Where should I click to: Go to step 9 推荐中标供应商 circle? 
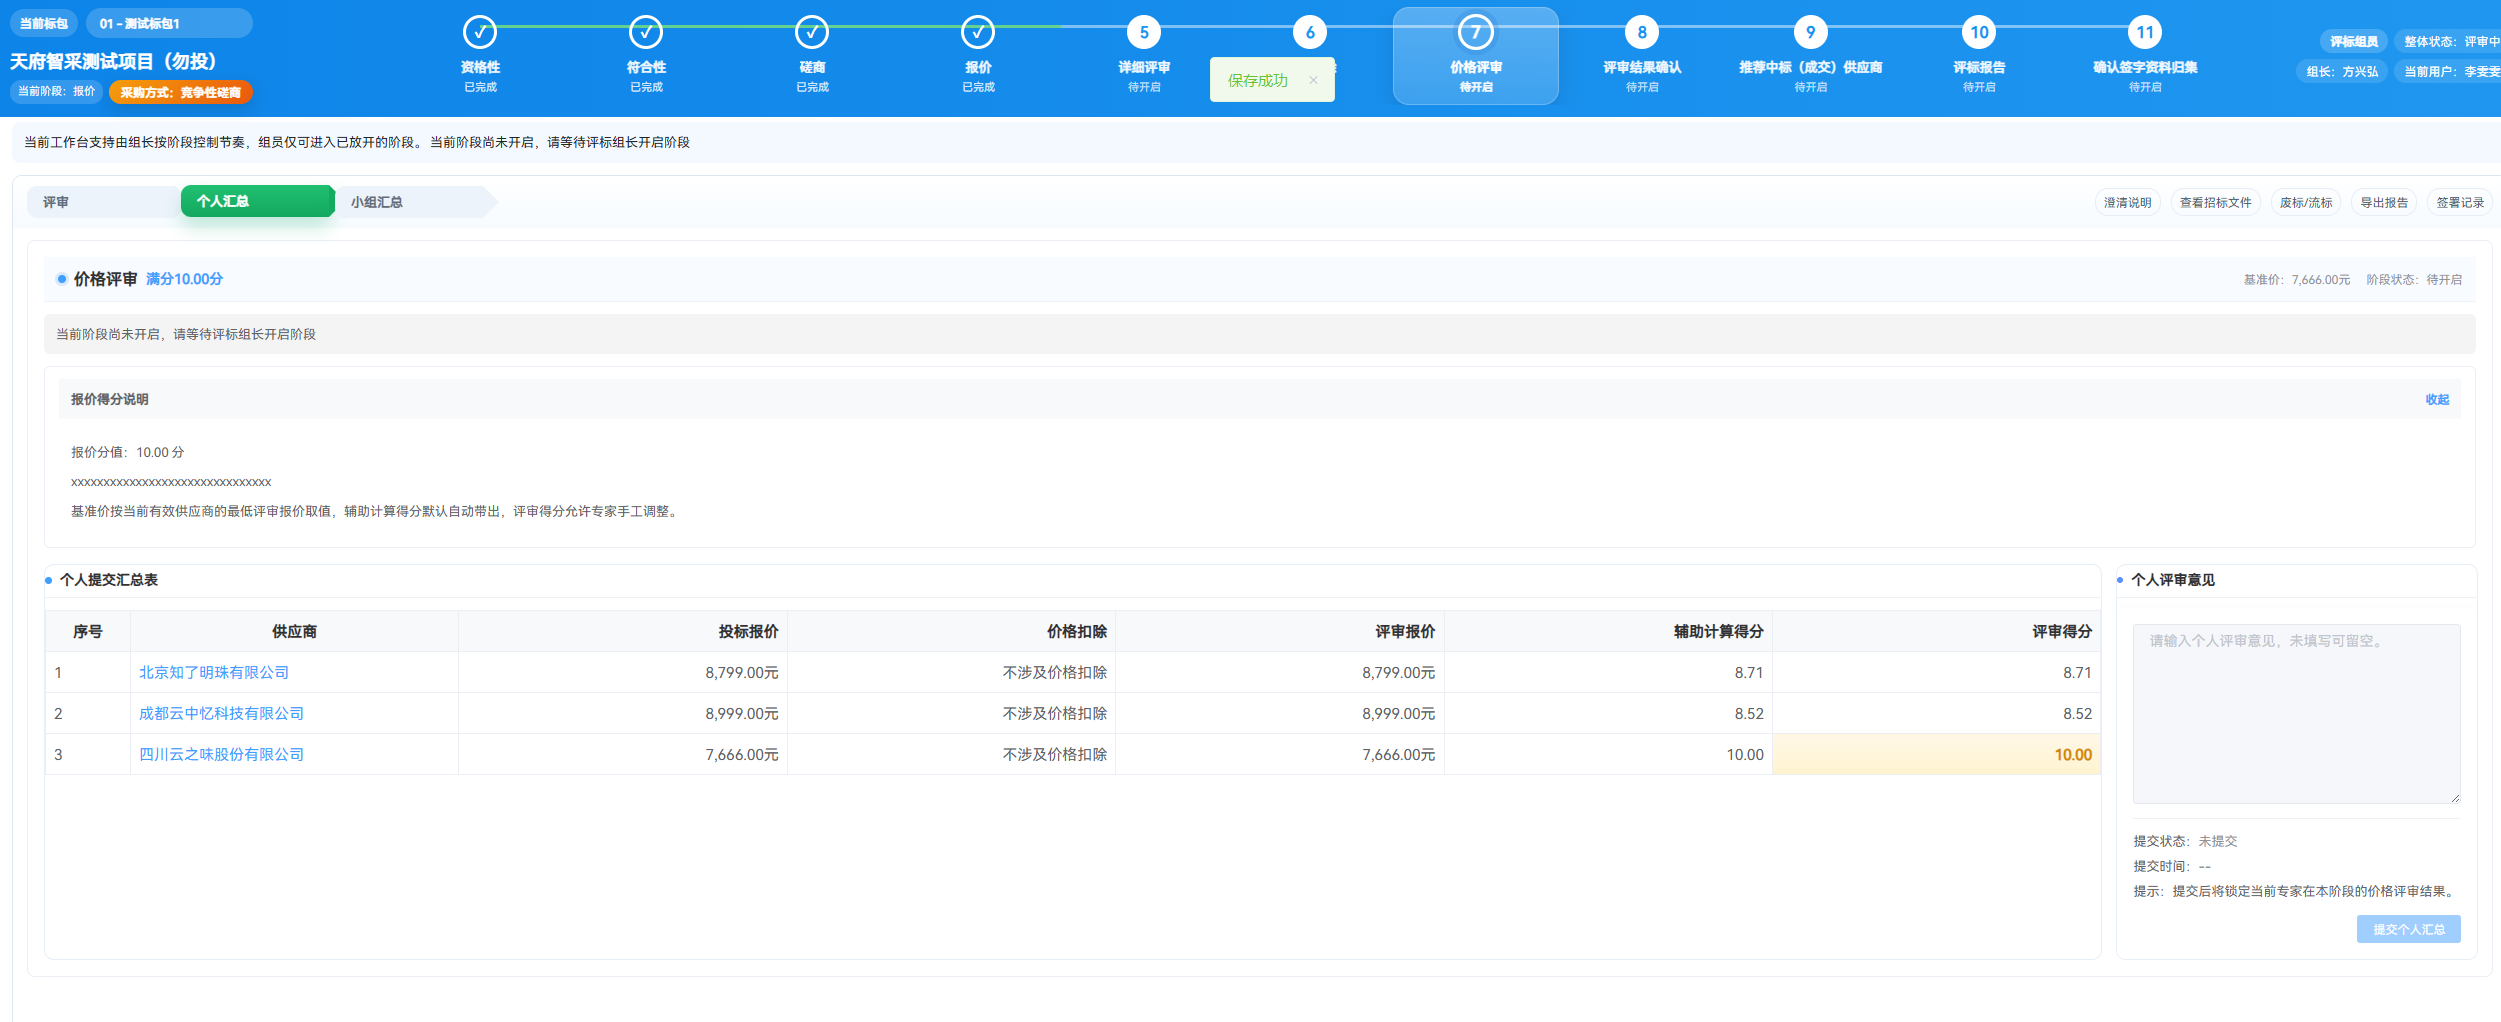(x=1810, y=32)
